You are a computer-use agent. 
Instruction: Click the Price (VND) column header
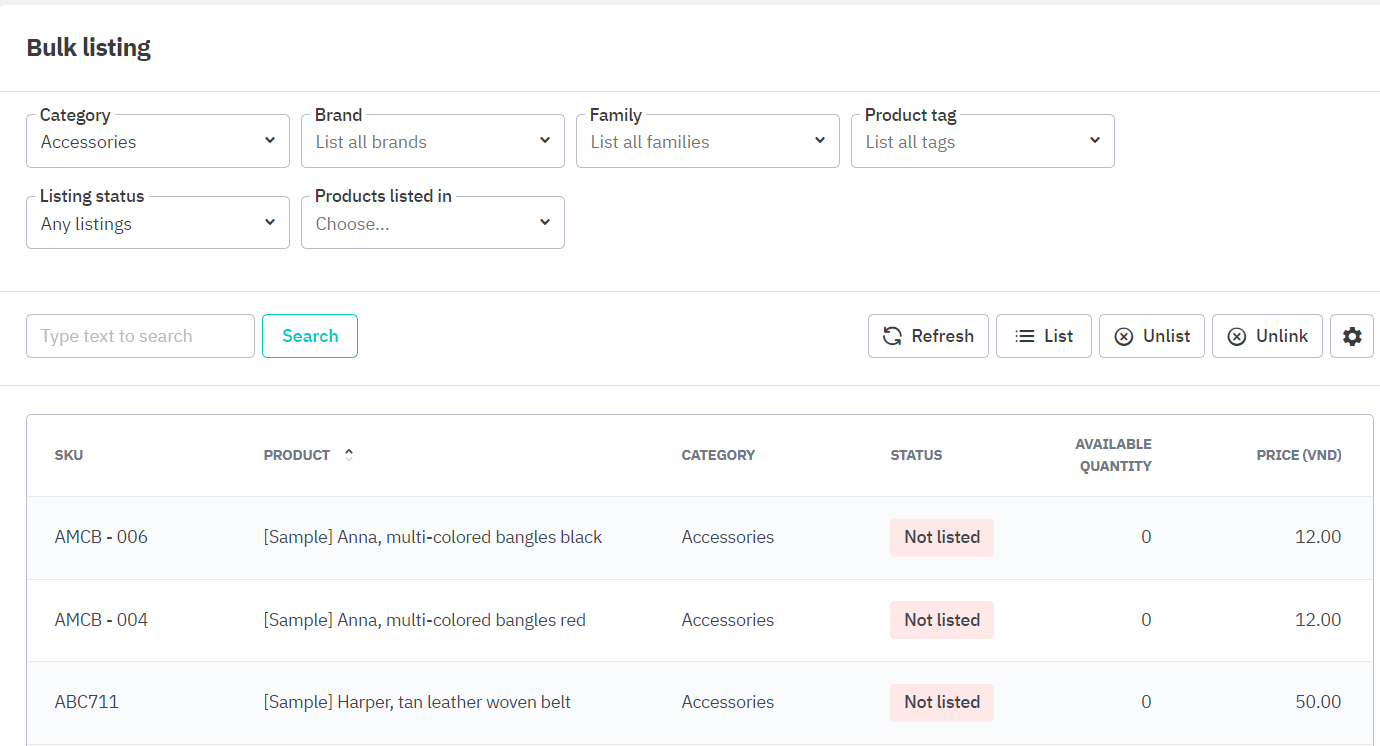pos(1298,455)
